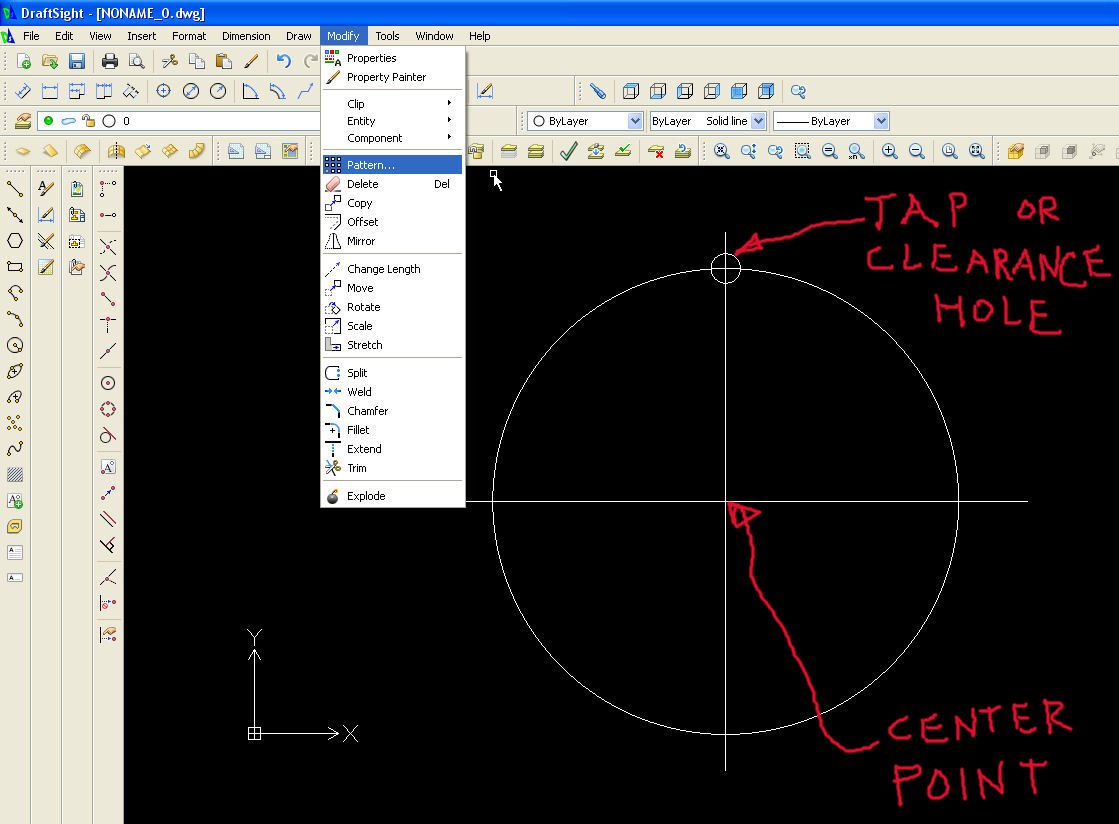1119x824 pixels.
Task: Open the File menu
Action: point(31,36)
